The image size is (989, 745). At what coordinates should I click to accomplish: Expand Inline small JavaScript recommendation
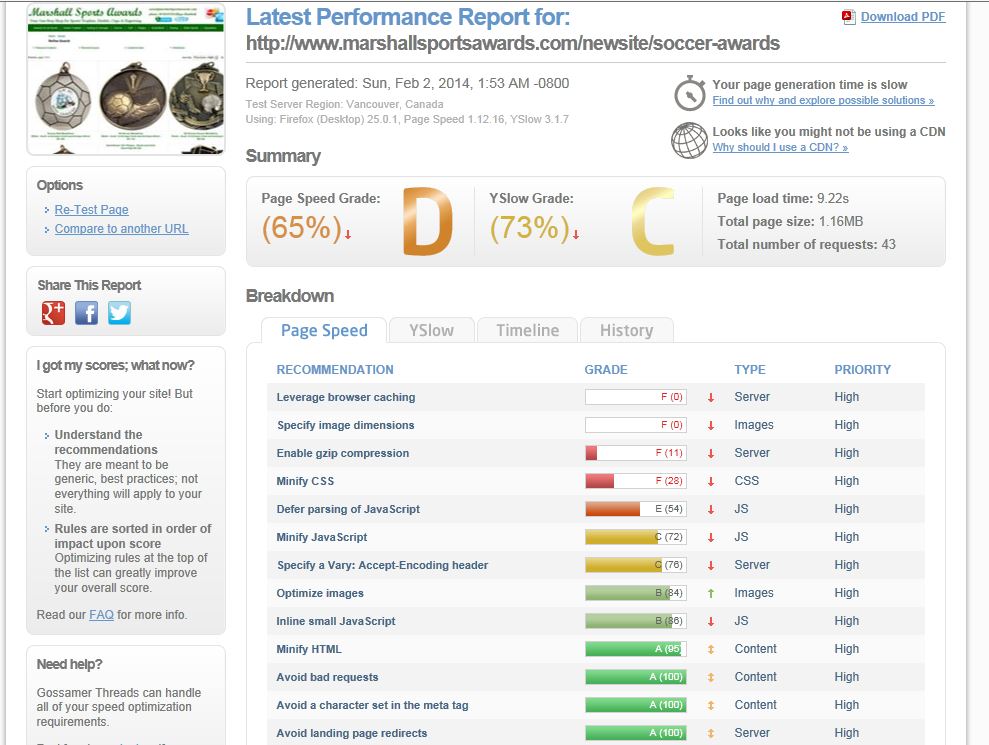[x=336, y=621]
